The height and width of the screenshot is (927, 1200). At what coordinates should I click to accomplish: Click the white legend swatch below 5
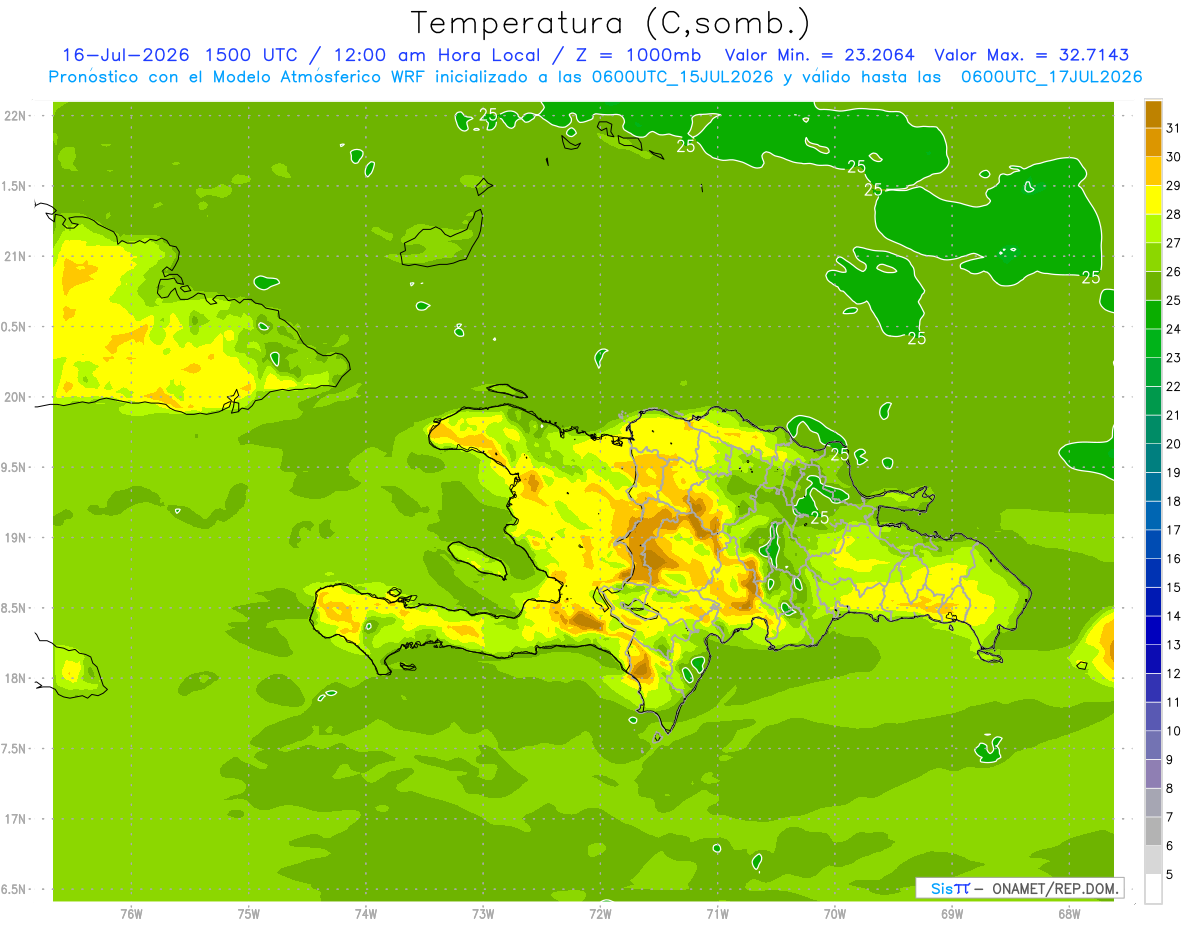(x=1153, y=889)
